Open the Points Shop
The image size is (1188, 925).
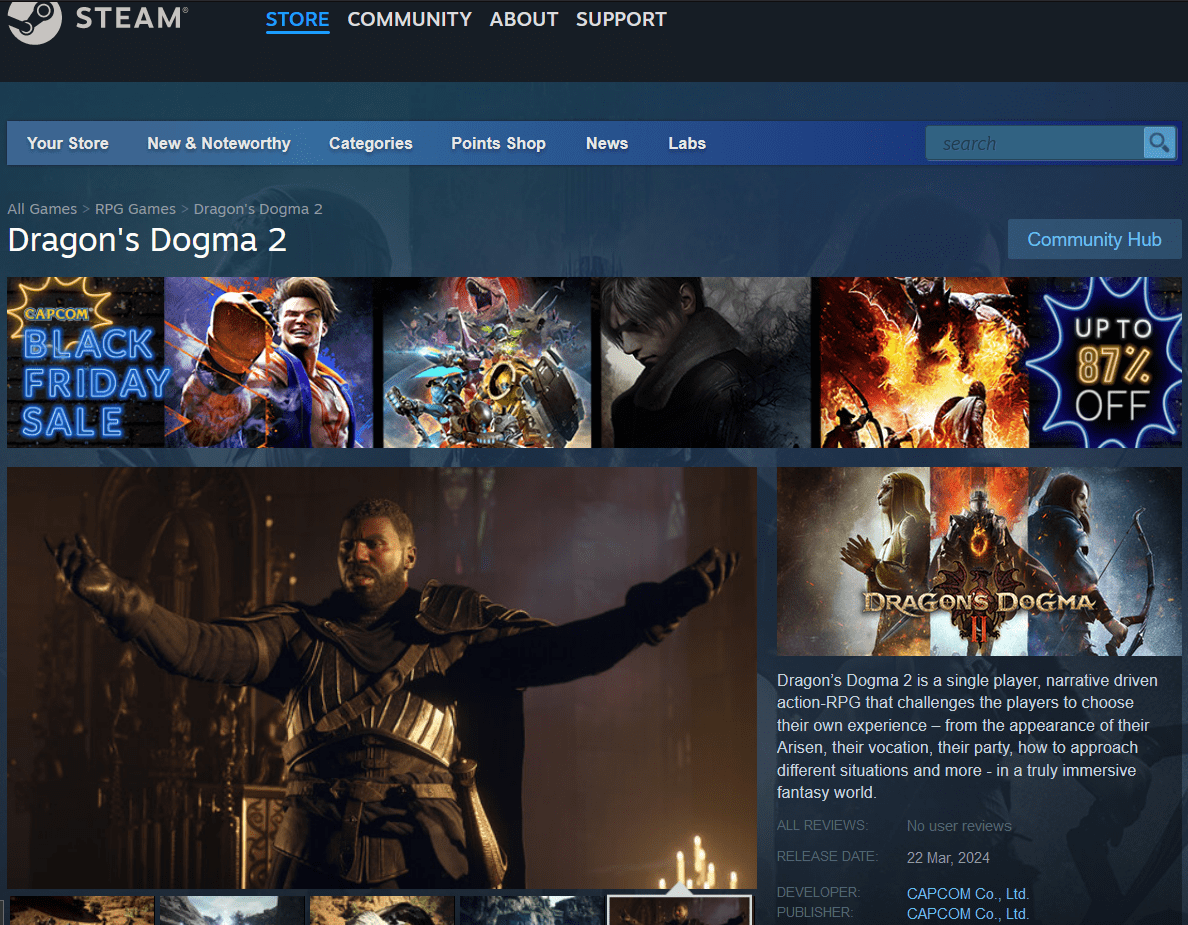pos(499,143)
